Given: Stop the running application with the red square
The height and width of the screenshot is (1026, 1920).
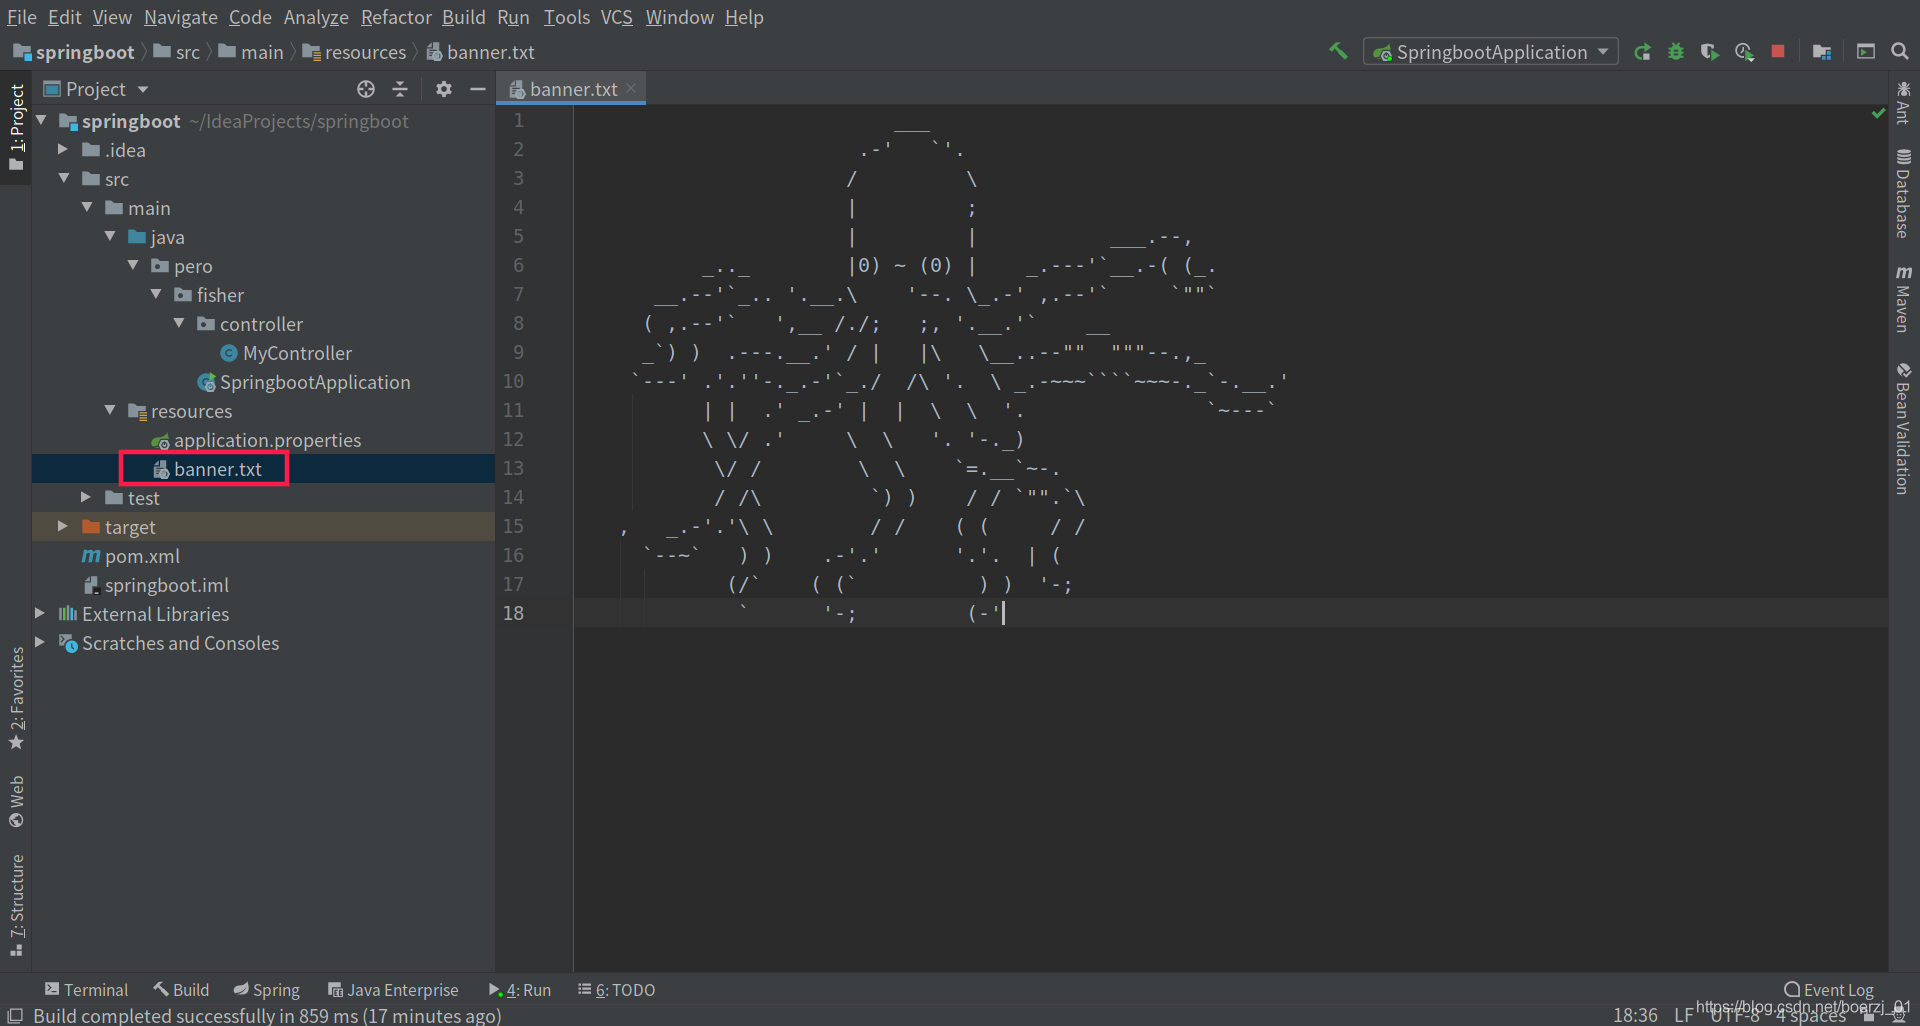Looking at the screenshot, I should [1778, 52].
